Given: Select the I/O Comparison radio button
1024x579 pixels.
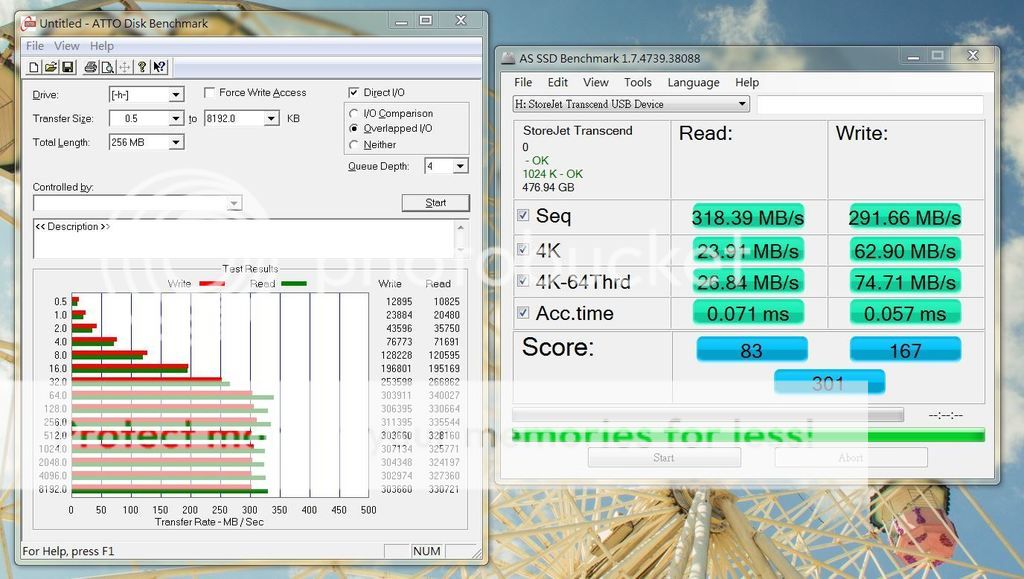Looking at the screenshot, I should click(353, 114).
